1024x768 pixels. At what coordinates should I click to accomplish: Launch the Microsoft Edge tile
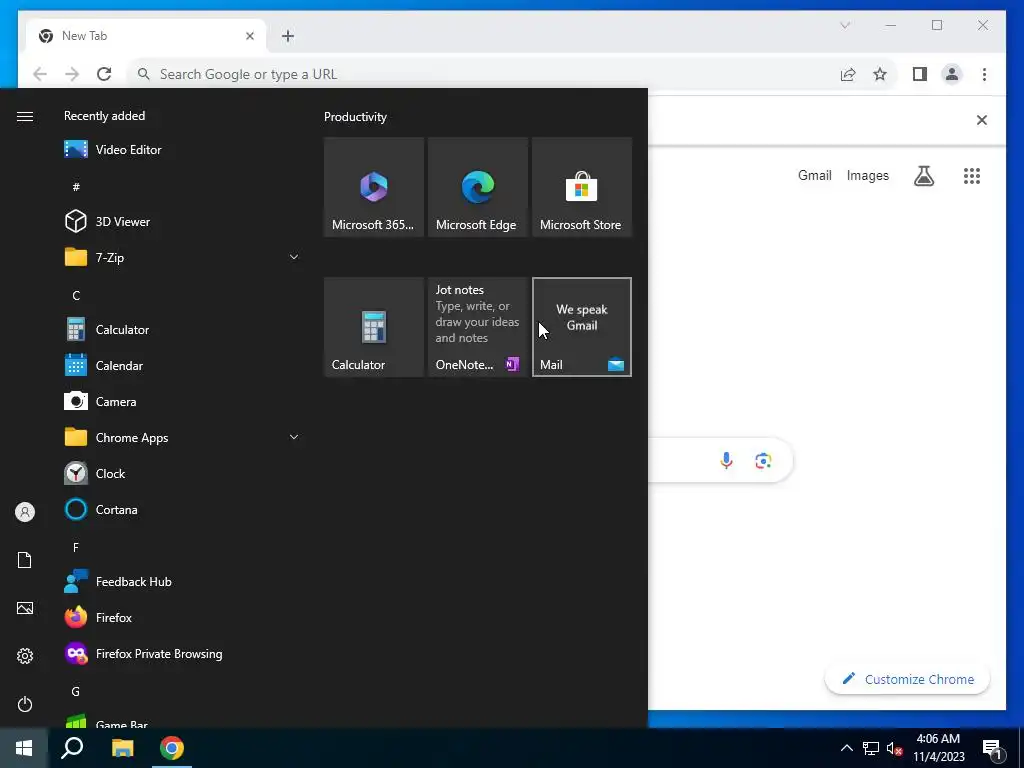click(477, 187)
